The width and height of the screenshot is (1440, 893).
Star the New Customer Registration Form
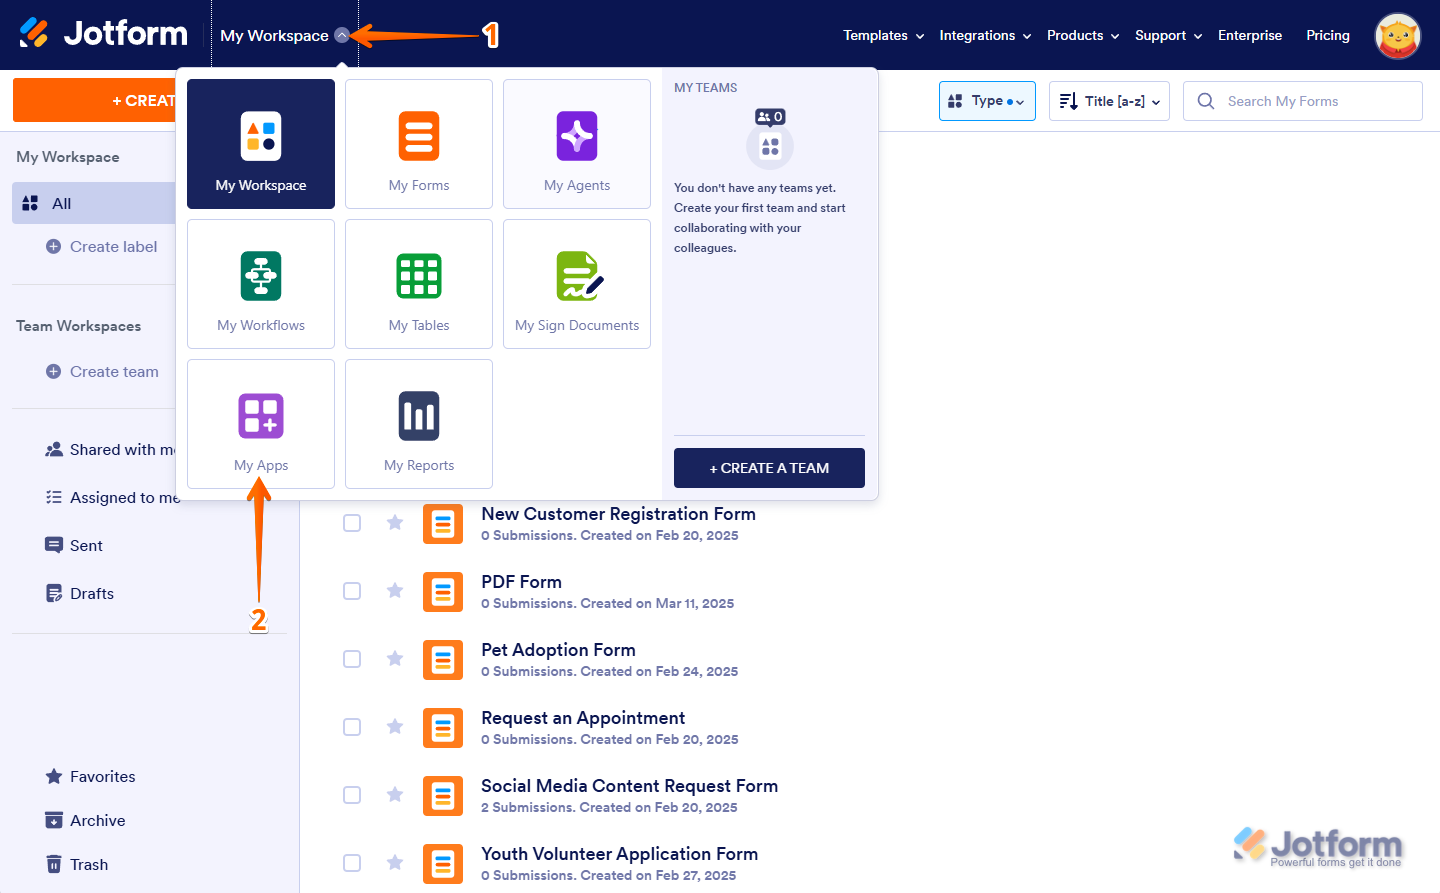(x=395, y=522)
